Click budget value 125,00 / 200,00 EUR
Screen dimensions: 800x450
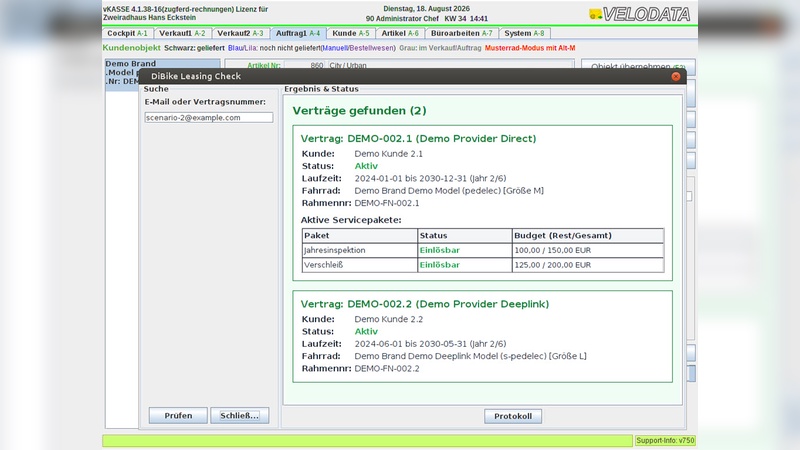[x=553, y=265]
